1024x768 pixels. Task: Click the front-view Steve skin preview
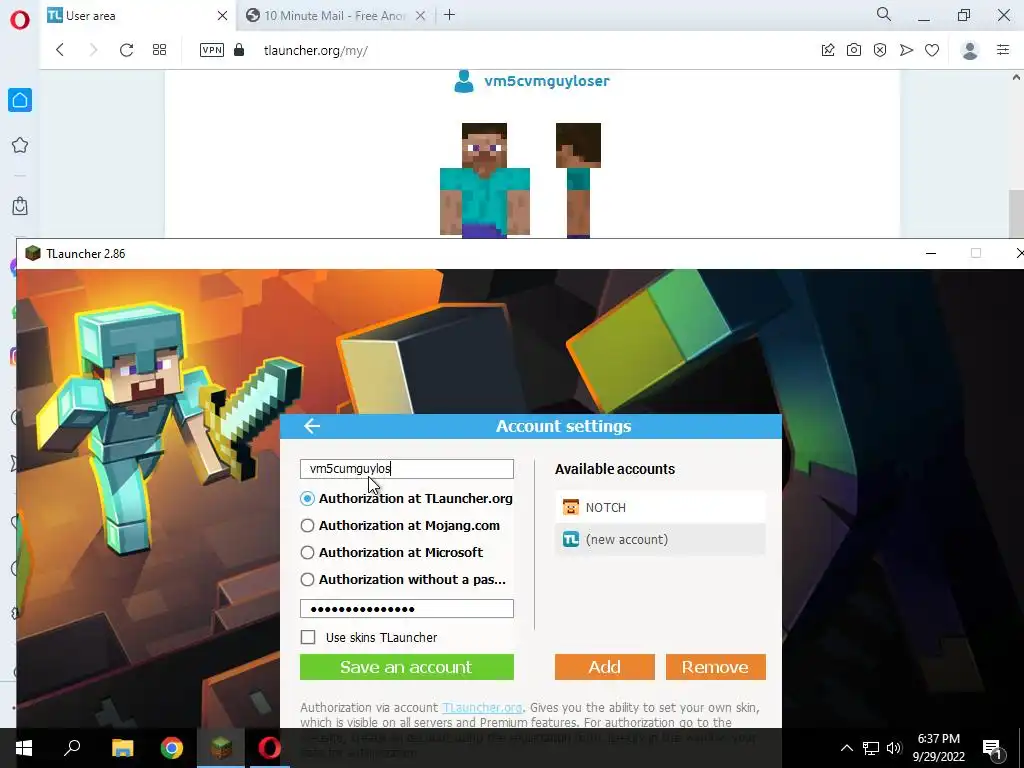pyautogui.click(x=485, y=180)
